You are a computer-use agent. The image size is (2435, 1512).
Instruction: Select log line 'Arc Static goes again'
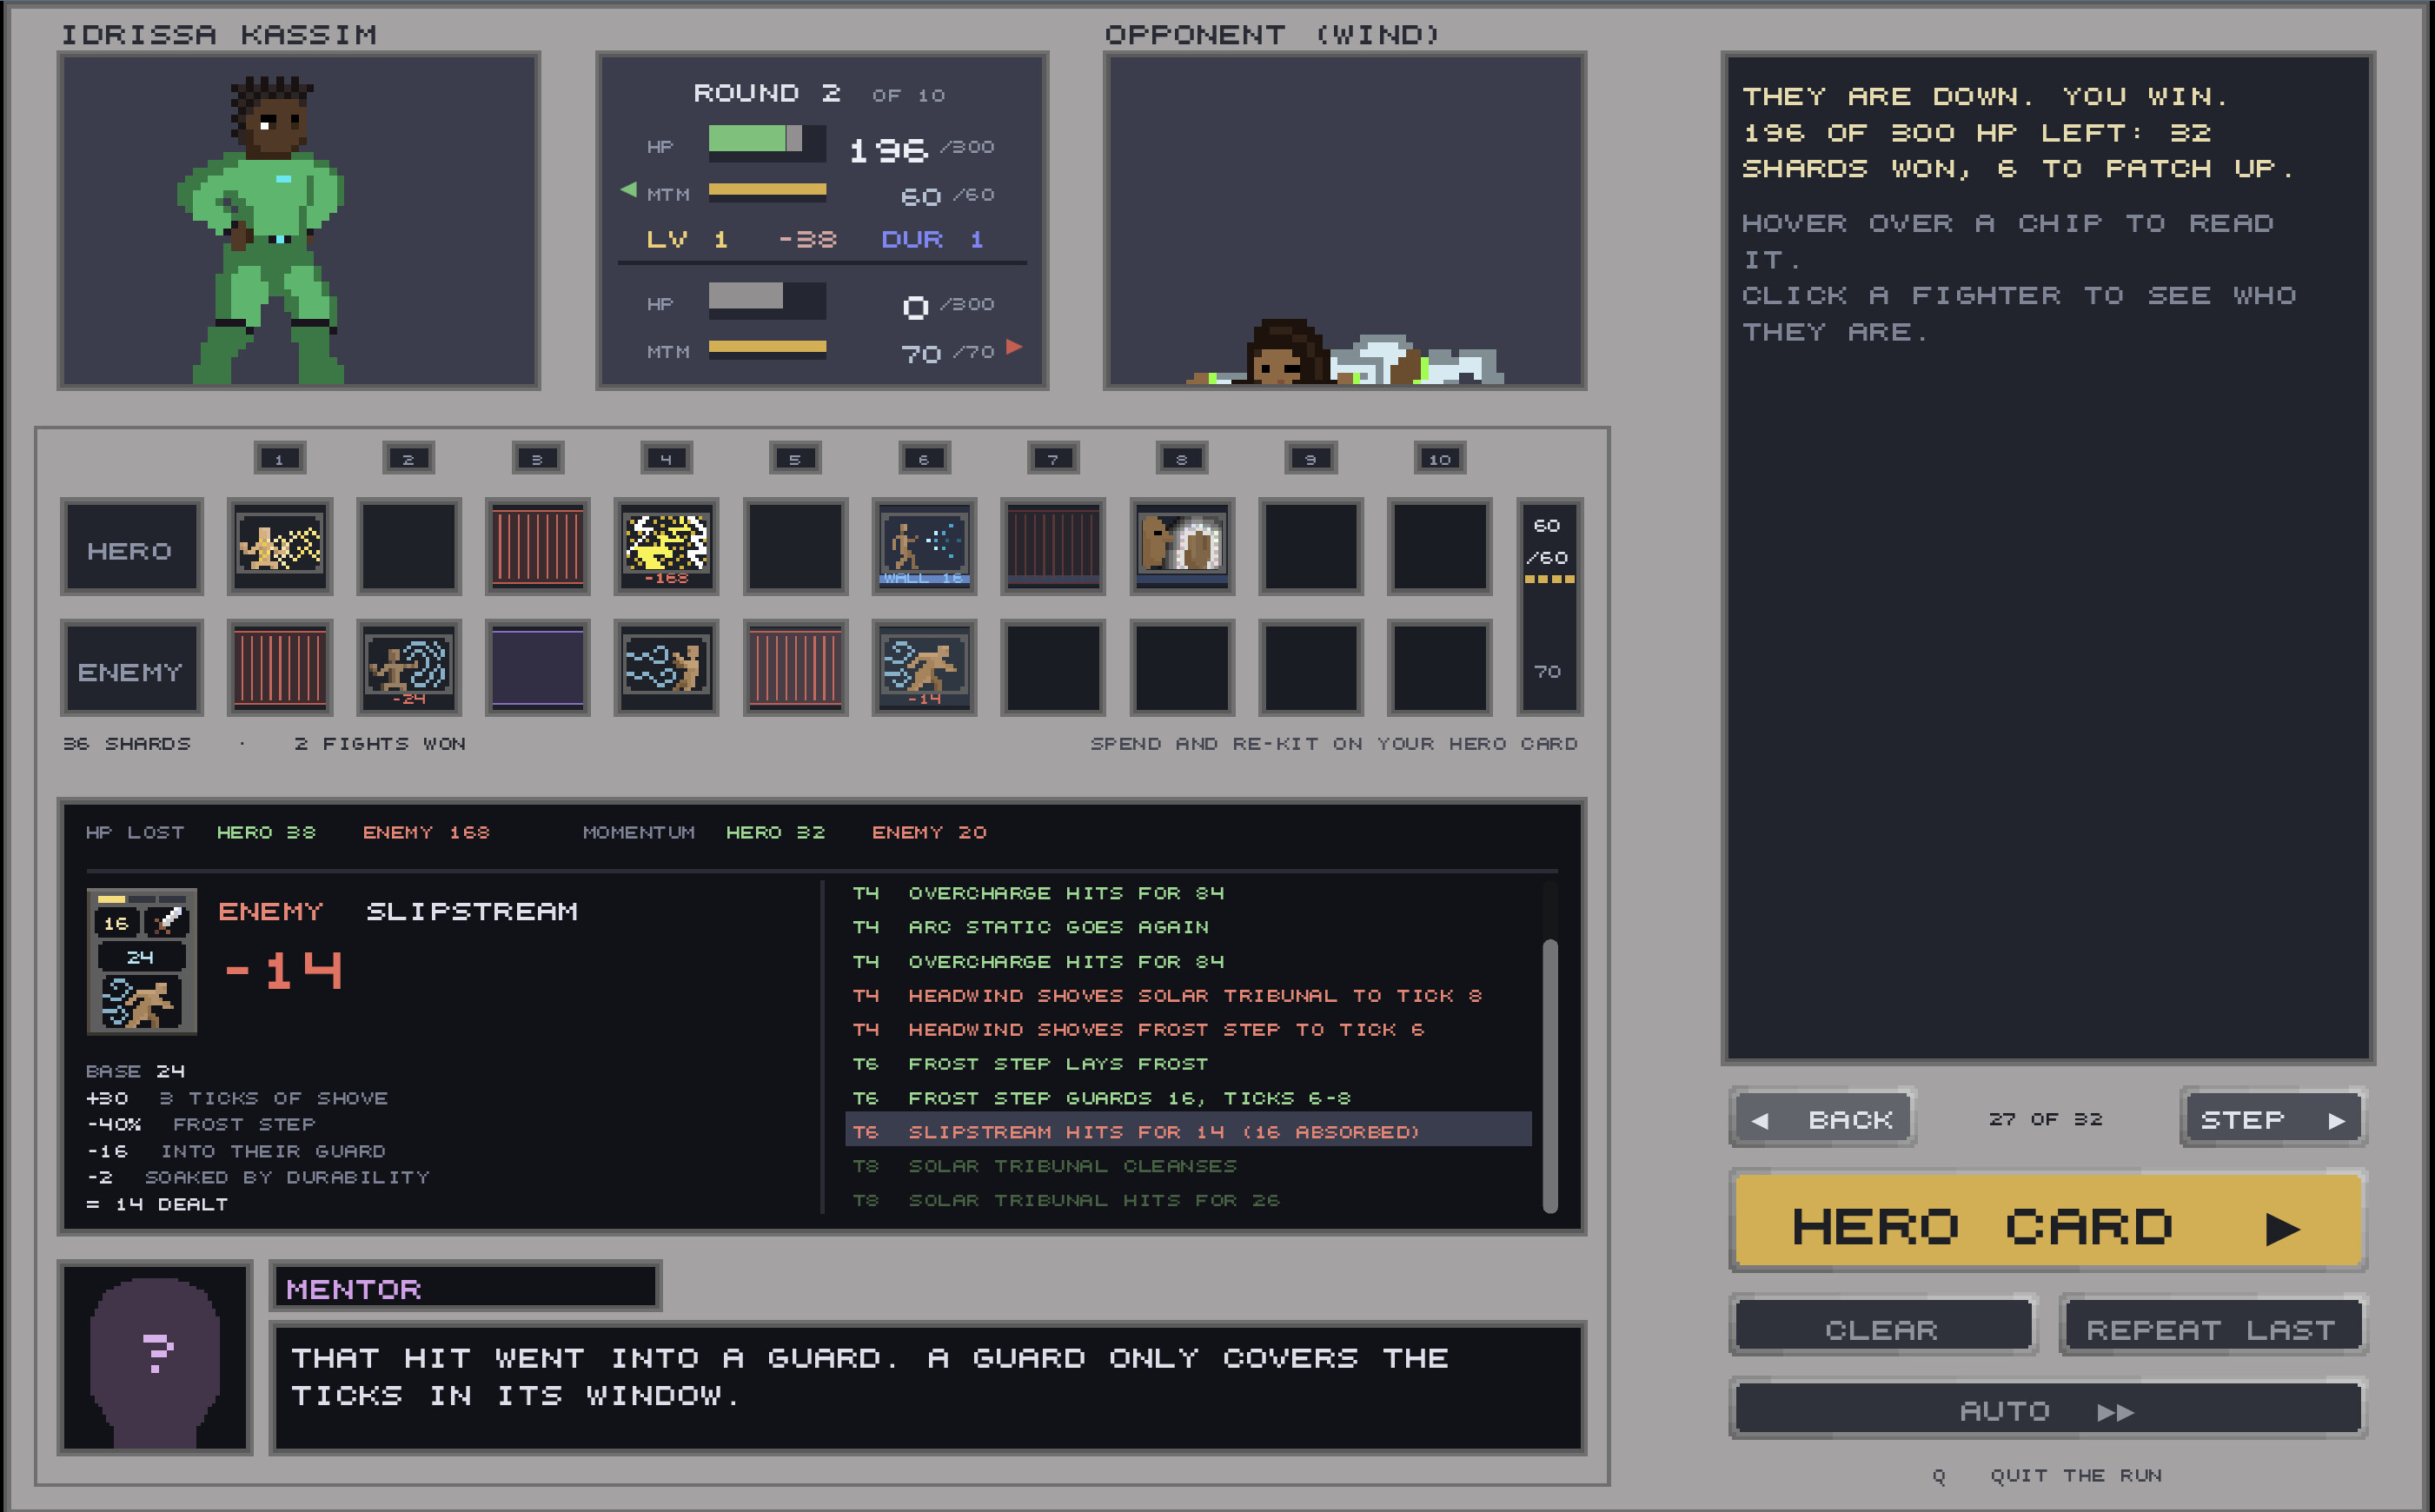[x=1188, y=927]
